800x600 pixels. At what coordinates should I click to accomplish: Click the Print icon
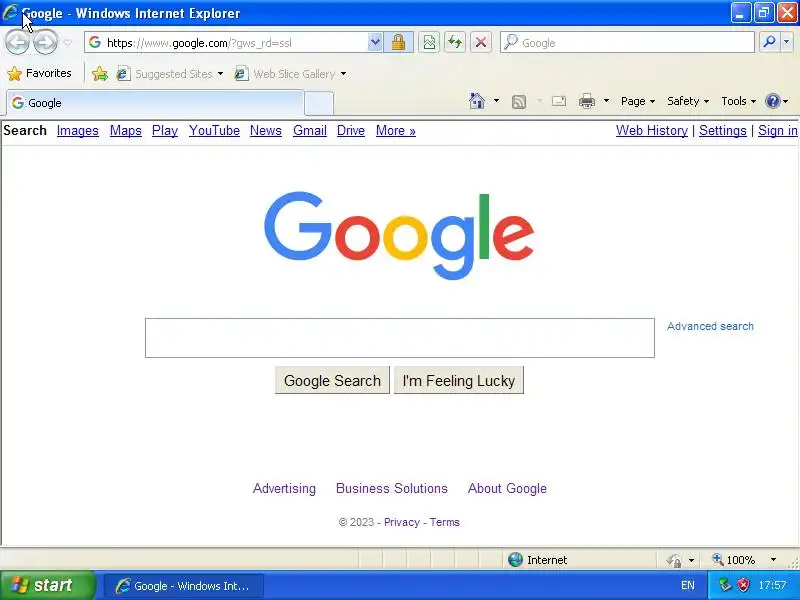(x=587, y=101)
